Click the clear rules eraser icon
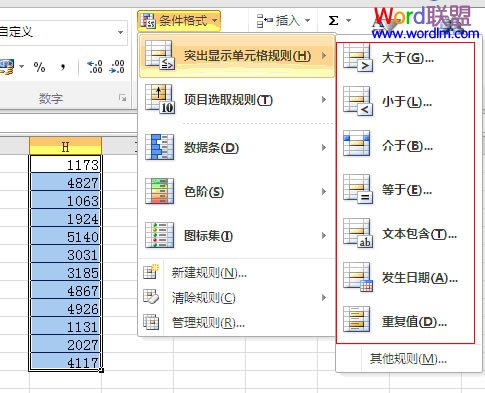 [151, 297]
